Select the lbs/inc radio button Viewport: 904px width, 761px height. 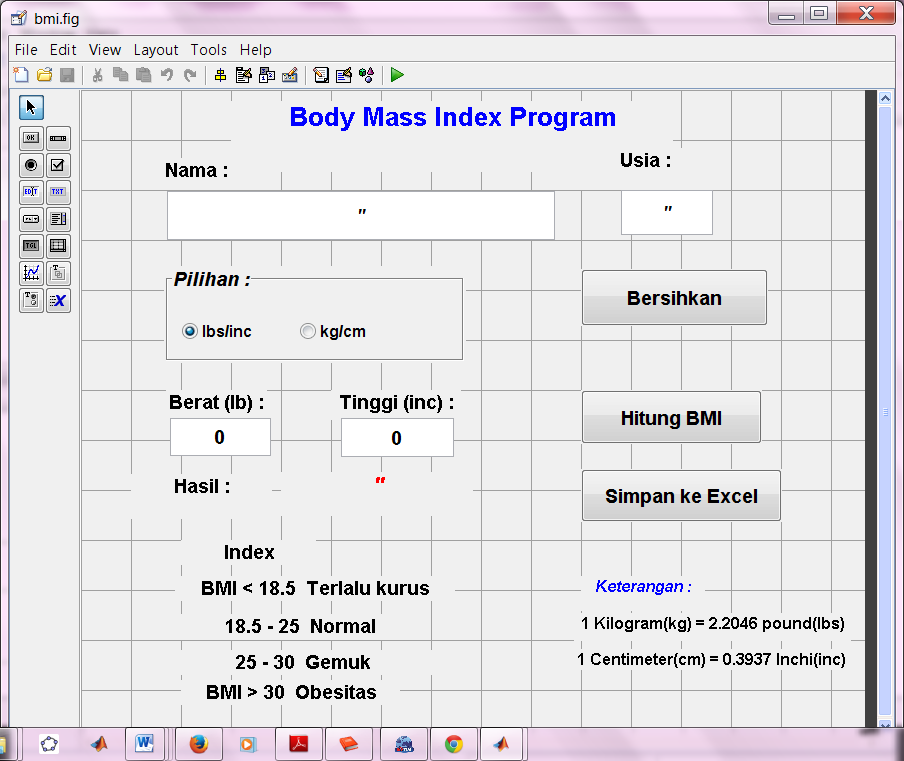[x=189, y=330]
